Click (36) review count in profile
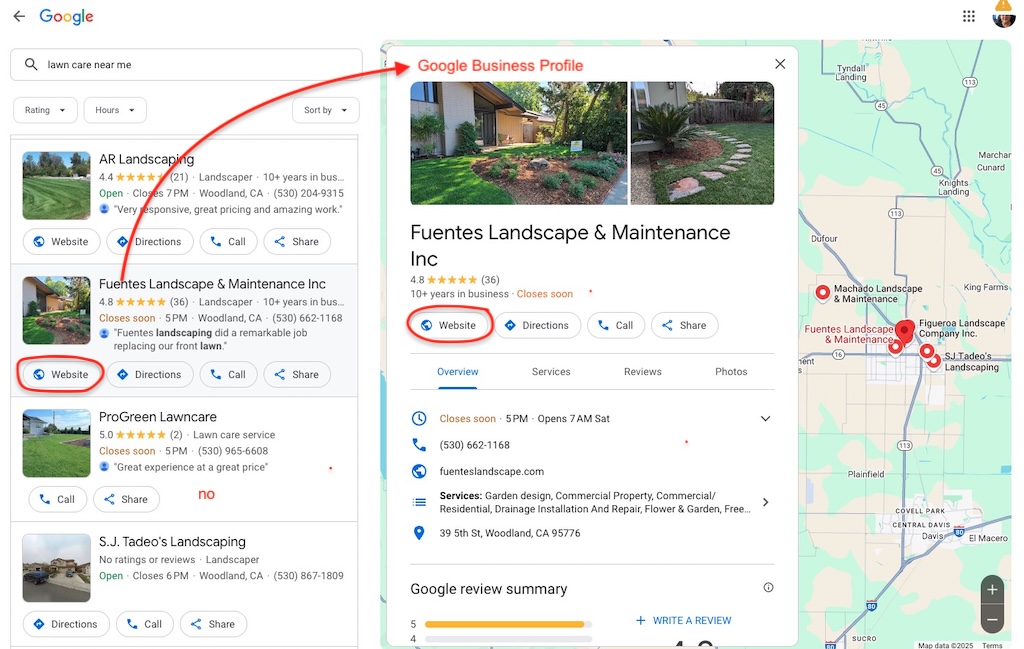 [x=490, y=279]
